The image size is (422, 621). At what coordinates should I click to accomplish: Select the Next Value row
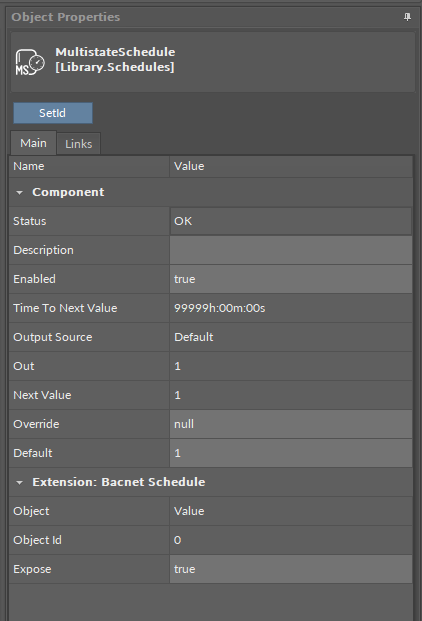(211, 395)
